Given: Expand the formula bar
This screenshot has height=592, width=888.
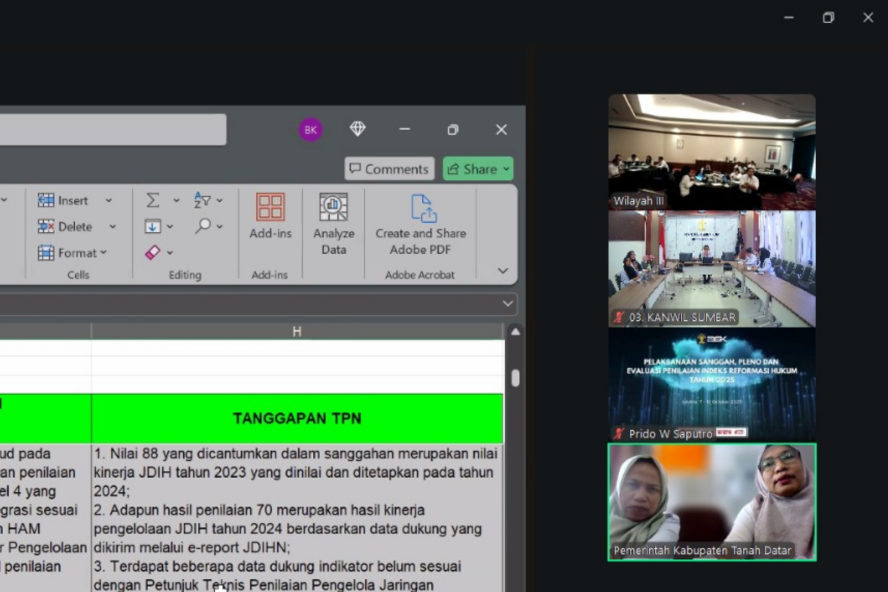Looking at the screenshot, I should click(508, 303).
